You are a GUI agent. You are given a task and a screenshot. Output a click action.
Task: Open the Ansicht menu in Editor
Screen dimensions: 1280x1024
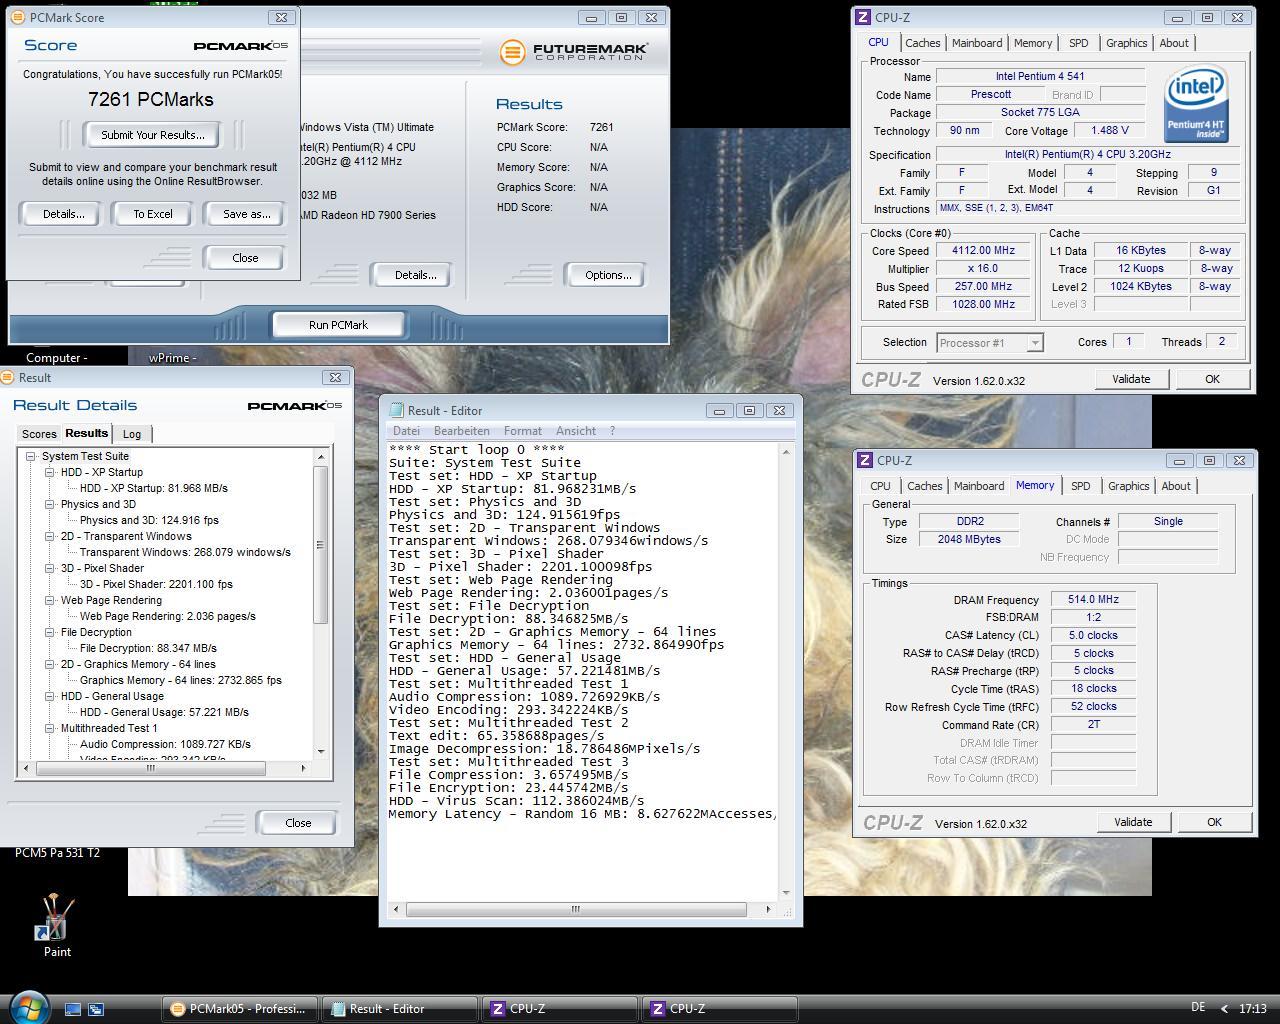[575, 431]
